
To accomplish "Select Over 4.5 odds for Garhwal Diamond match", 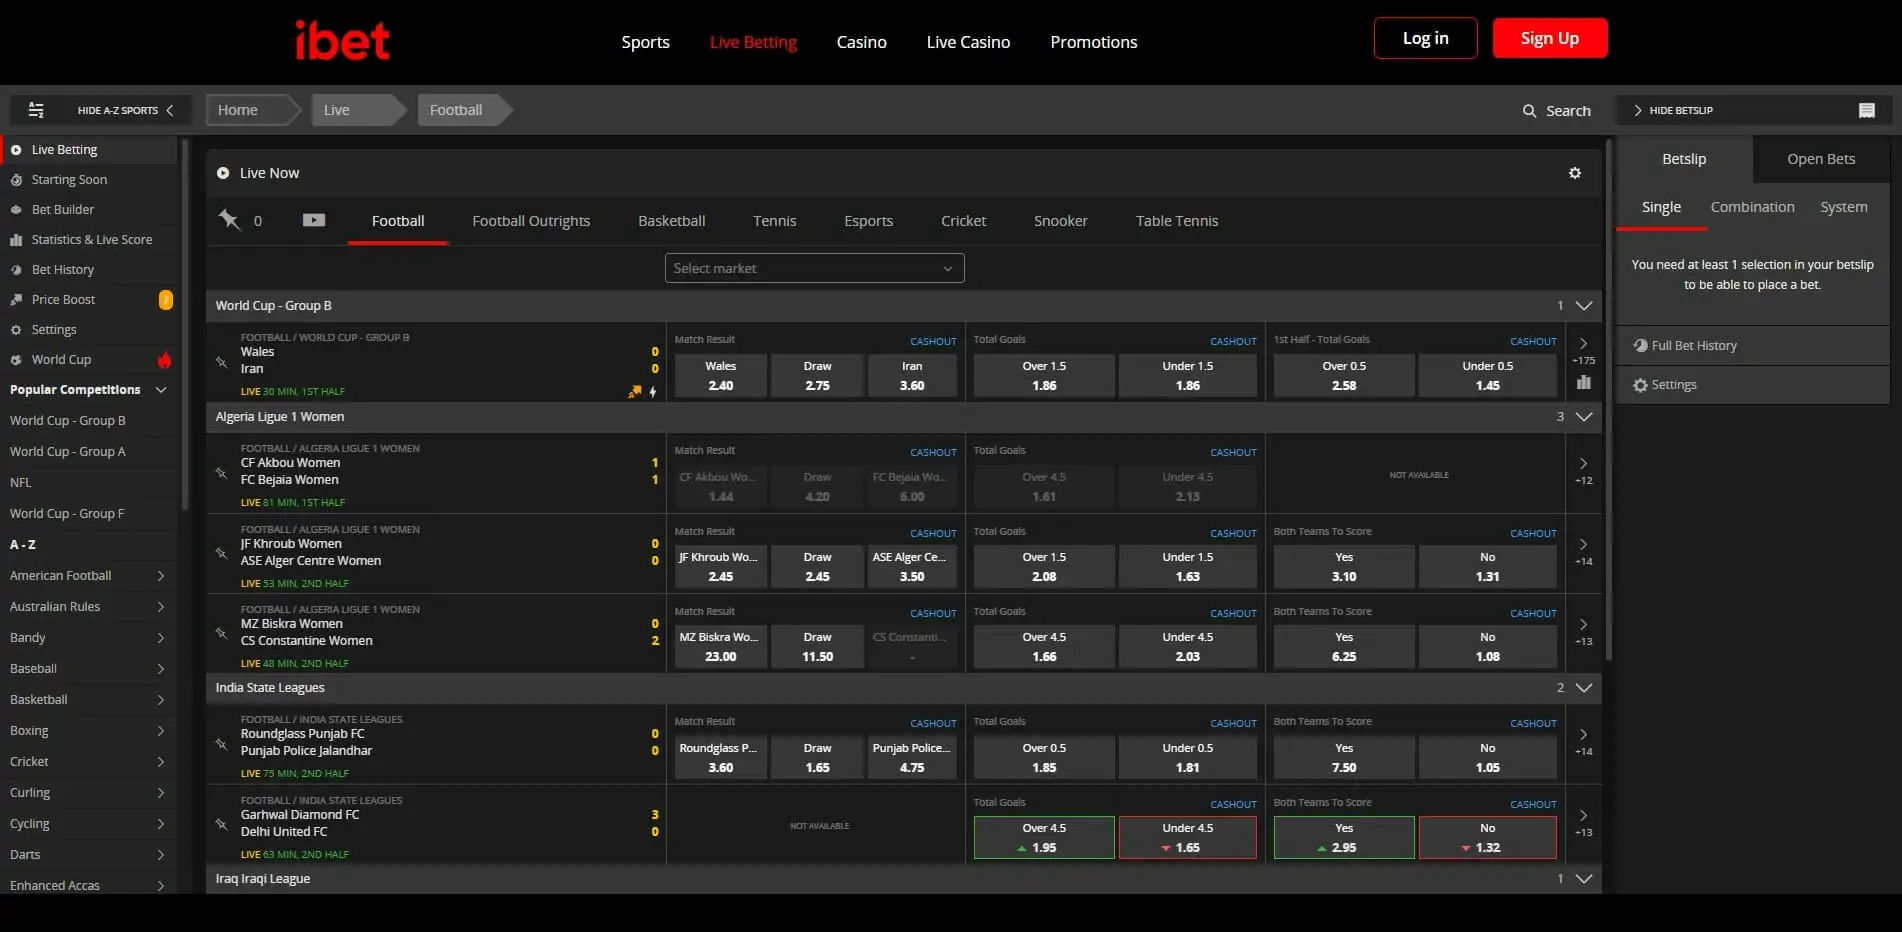I will click(1043, 837).
